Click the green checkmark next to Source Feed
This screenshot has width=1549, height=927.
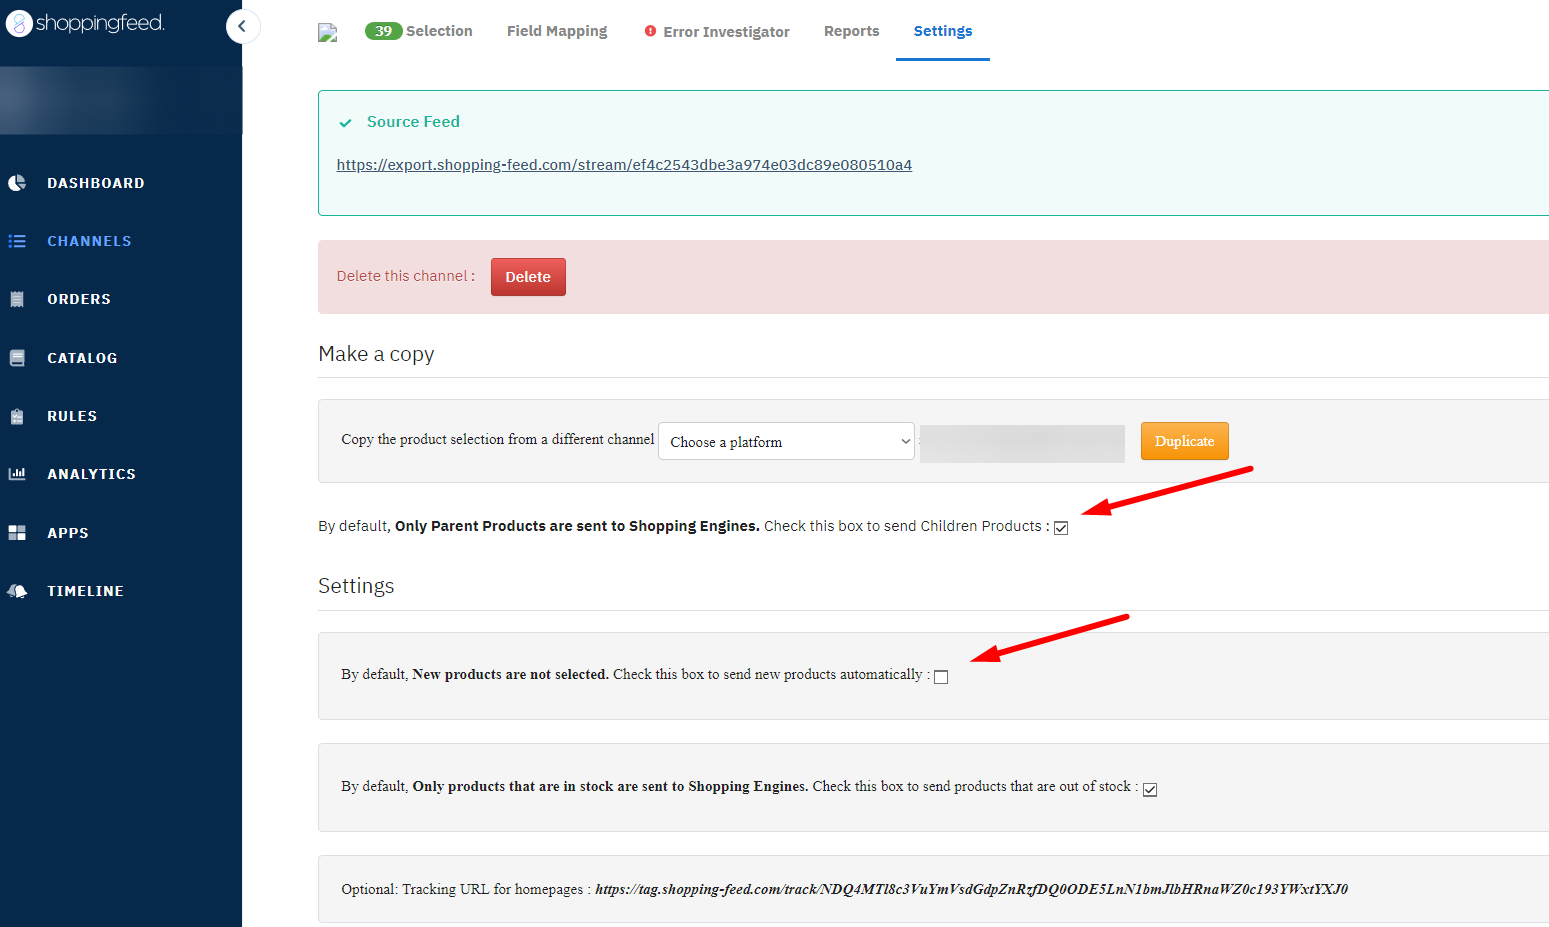(345, 123)
